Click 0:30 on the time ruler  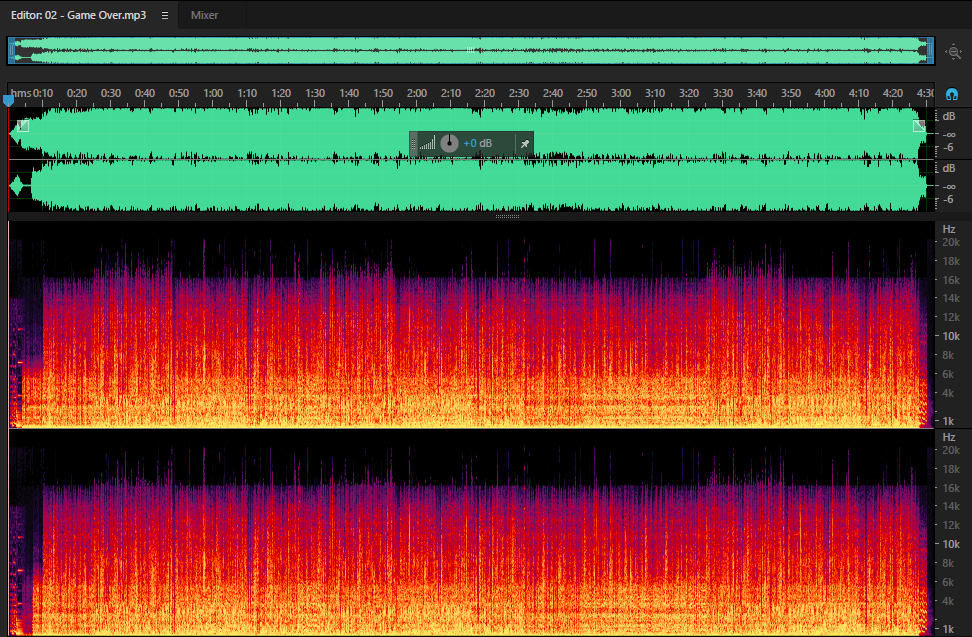click(111, 93)
